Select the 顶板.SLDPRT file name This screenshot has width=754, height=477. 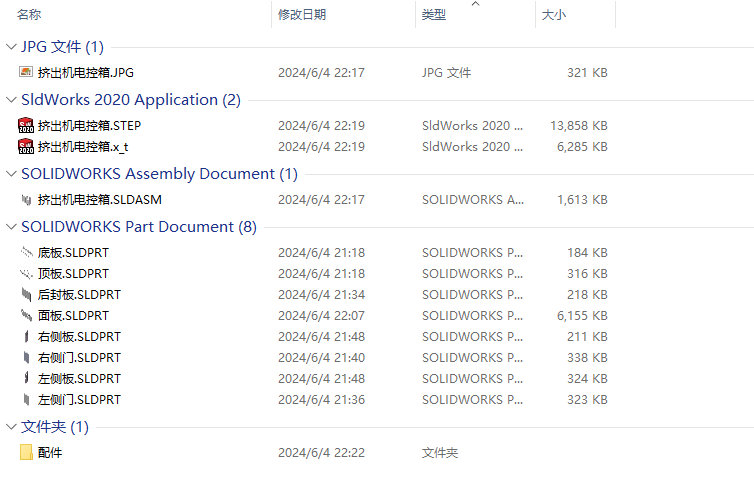pos(74,274)
